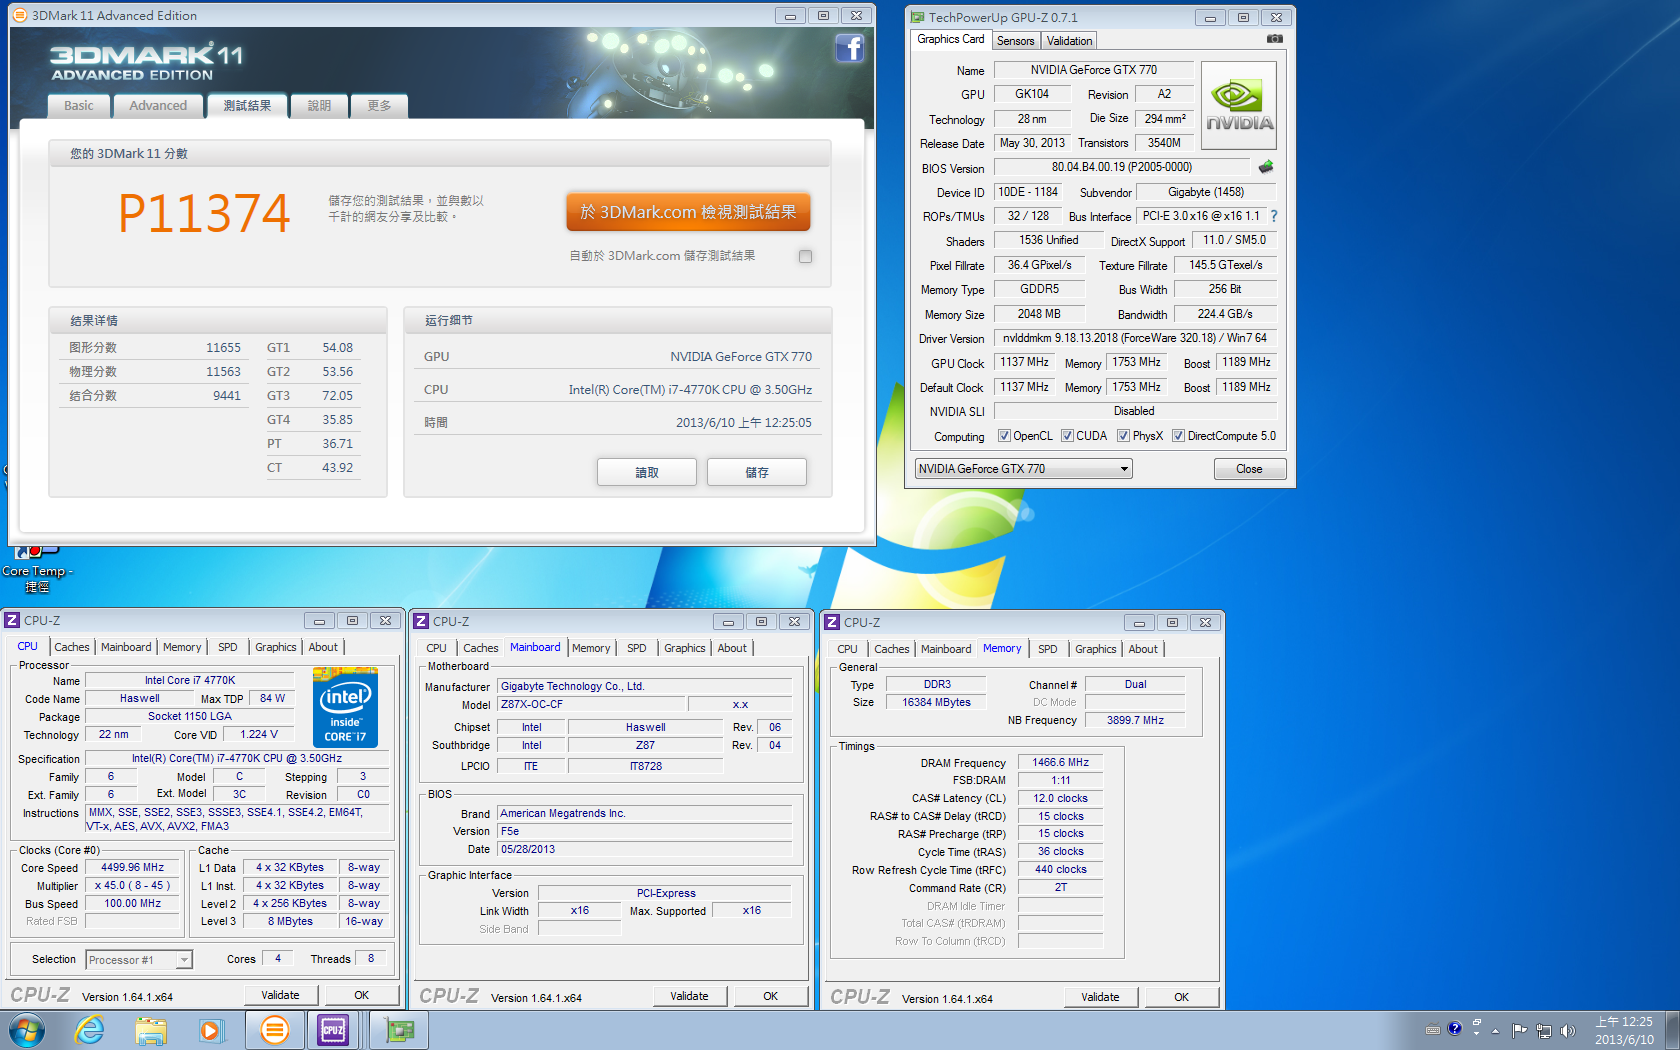Toggle the DirectCompute 5.0 checkbox in GPU-Z
Screen dimensions: 1680x1050
click(1178, 436)
